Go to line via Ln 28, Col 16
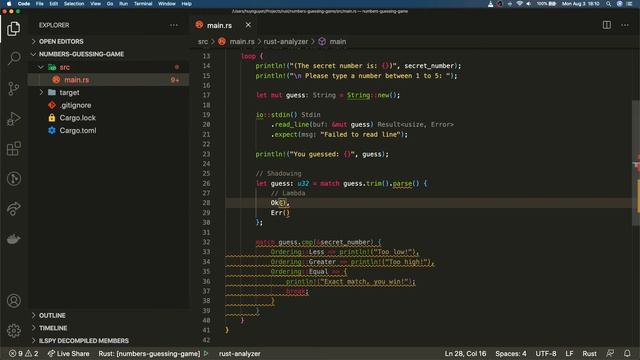This screenshot has height=360, width=640. (x=465, y=353)
